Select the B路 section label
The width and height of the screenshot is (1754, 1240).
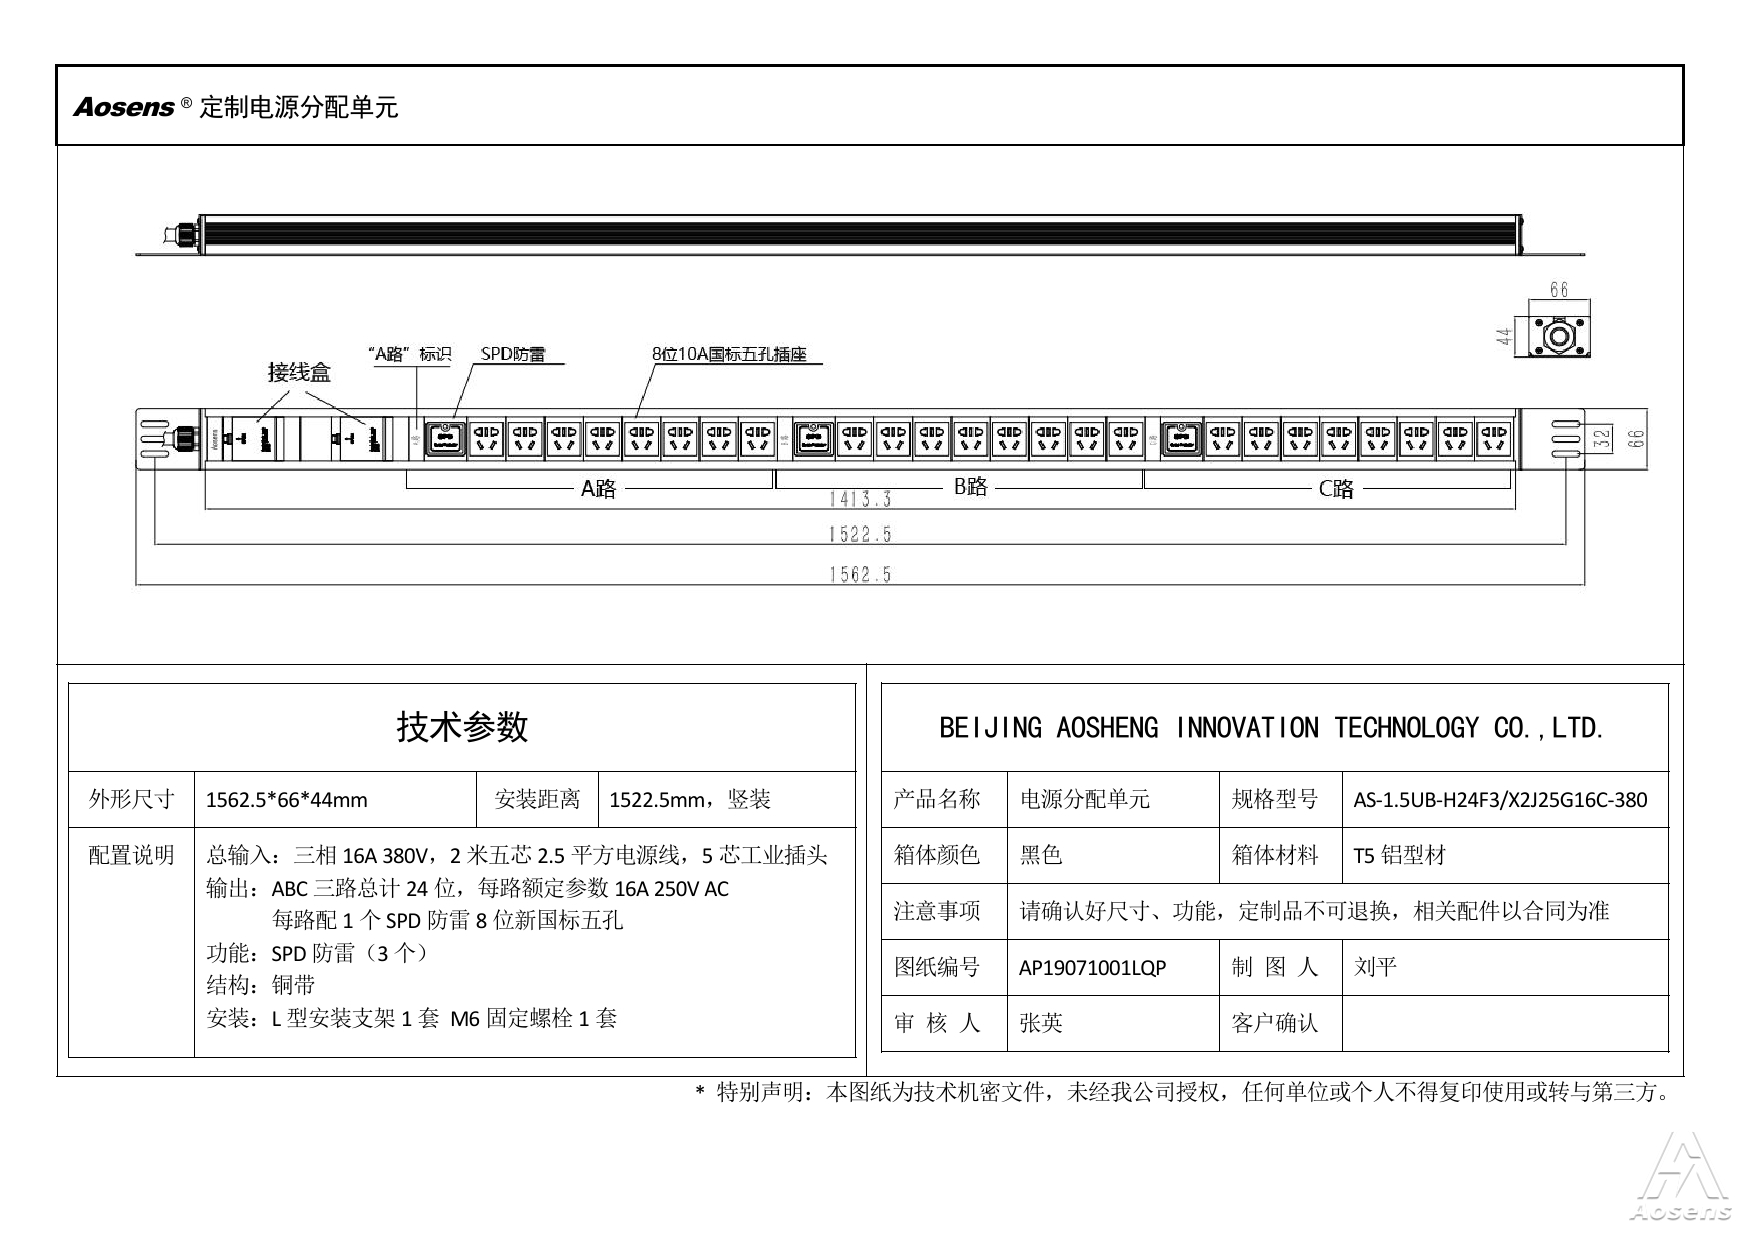pyautogui.click(x=970, y=487)
